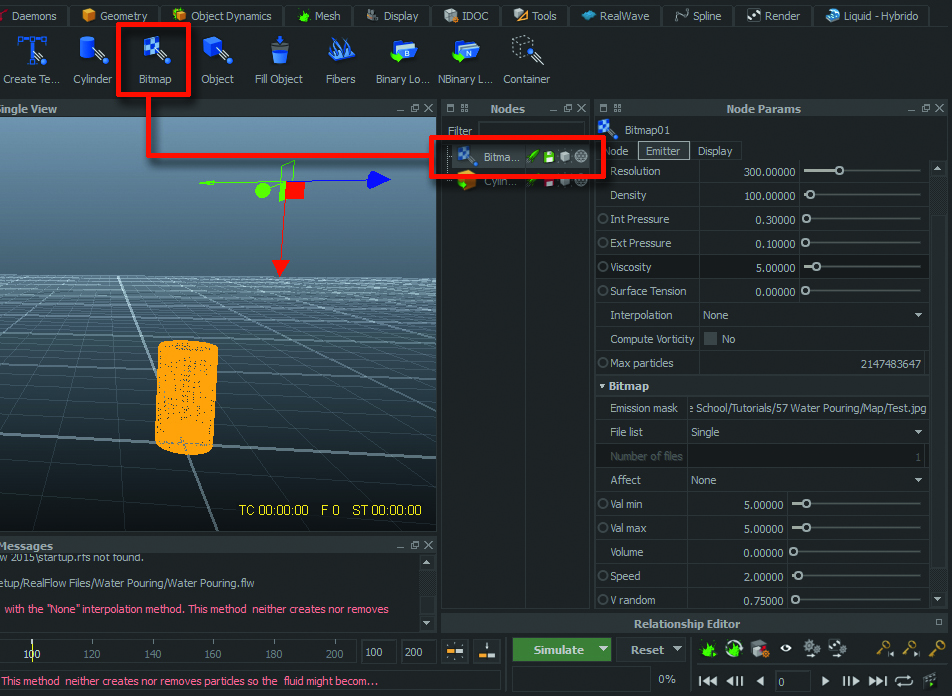The image size is (952, 696).
Task: Click the timeline fit range icon
Action: pyautogui.click(x=455, y=652)
